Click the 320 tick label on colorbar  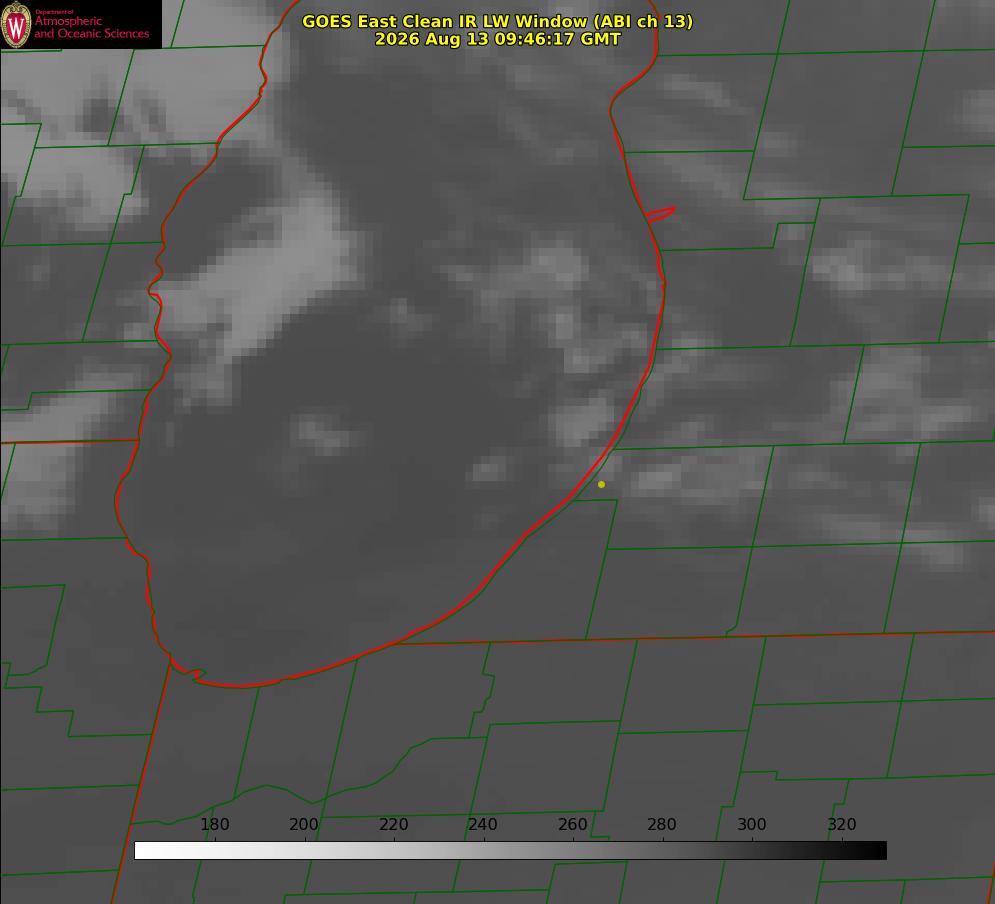point(842,824)
